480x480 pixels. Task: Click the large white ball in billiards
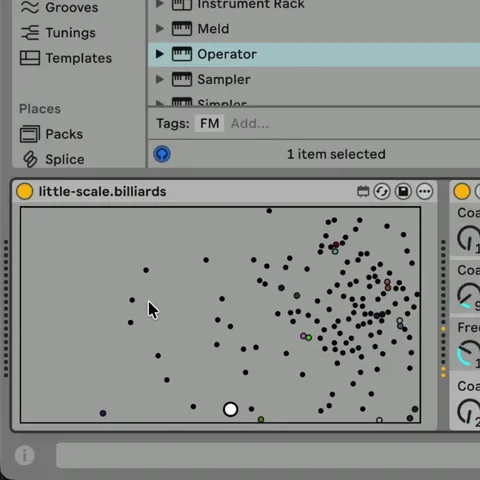click(230, 409)
